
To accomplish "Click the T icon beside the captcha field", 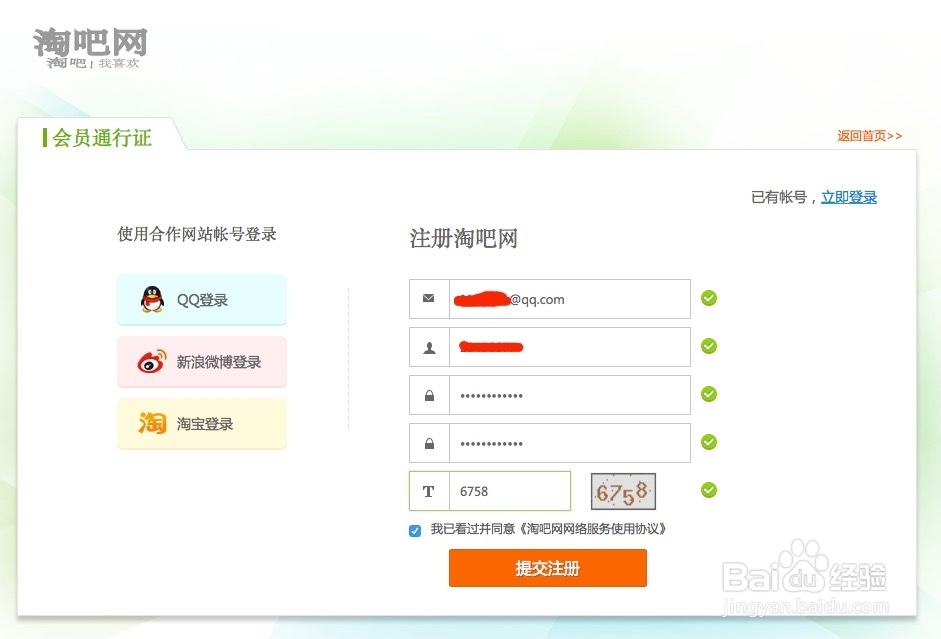I will [x=428, y=491].
